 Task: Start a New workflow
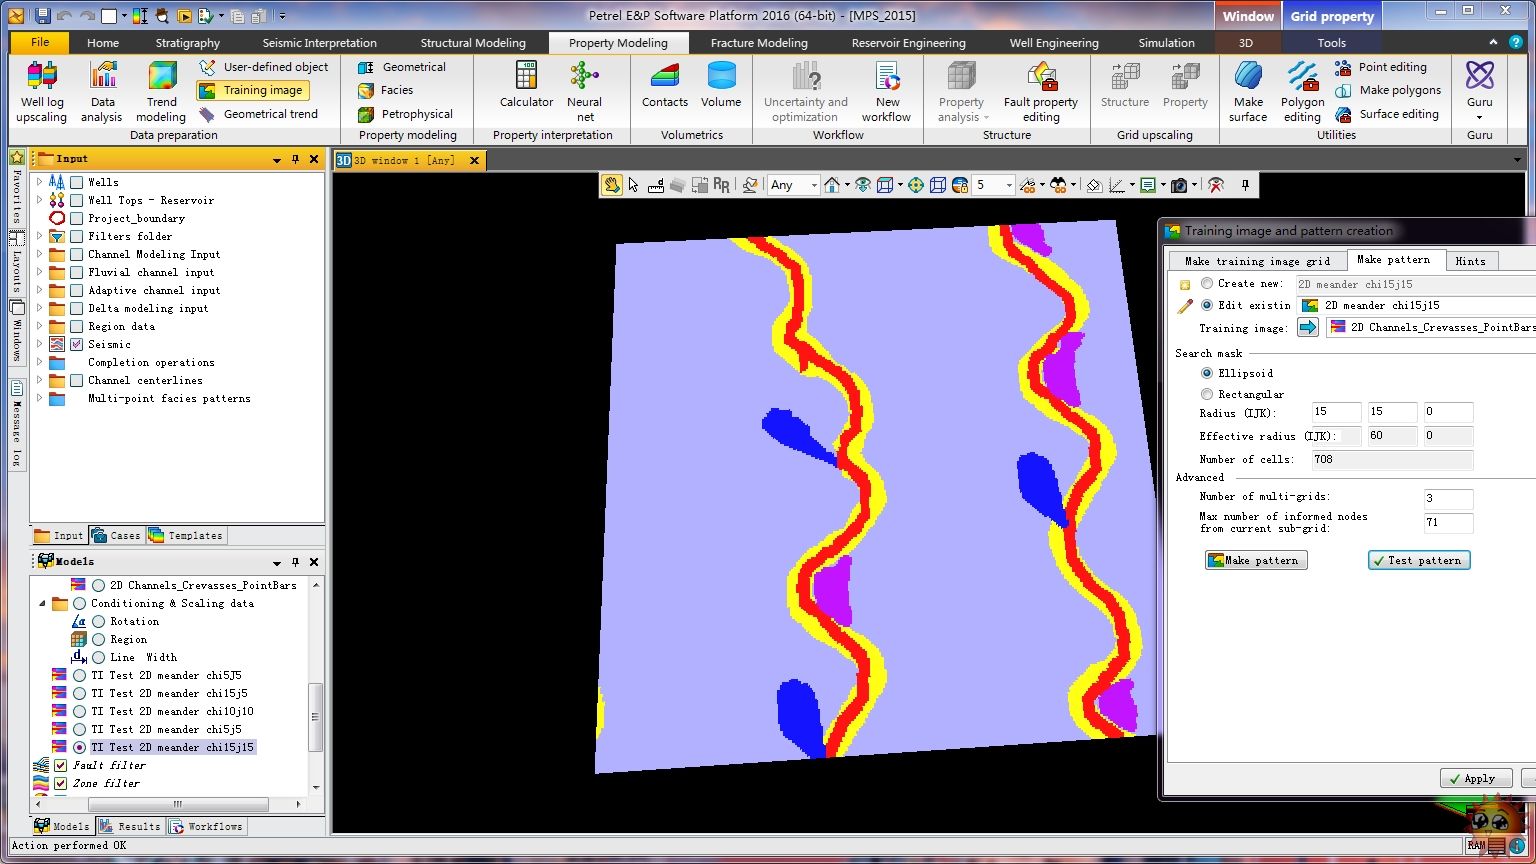887,91
